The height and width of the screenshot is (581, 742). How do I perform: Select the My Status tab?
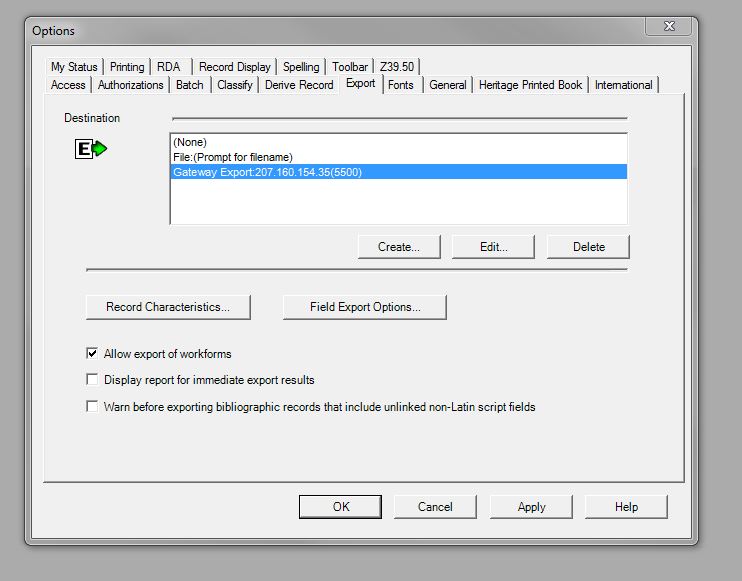74,67
